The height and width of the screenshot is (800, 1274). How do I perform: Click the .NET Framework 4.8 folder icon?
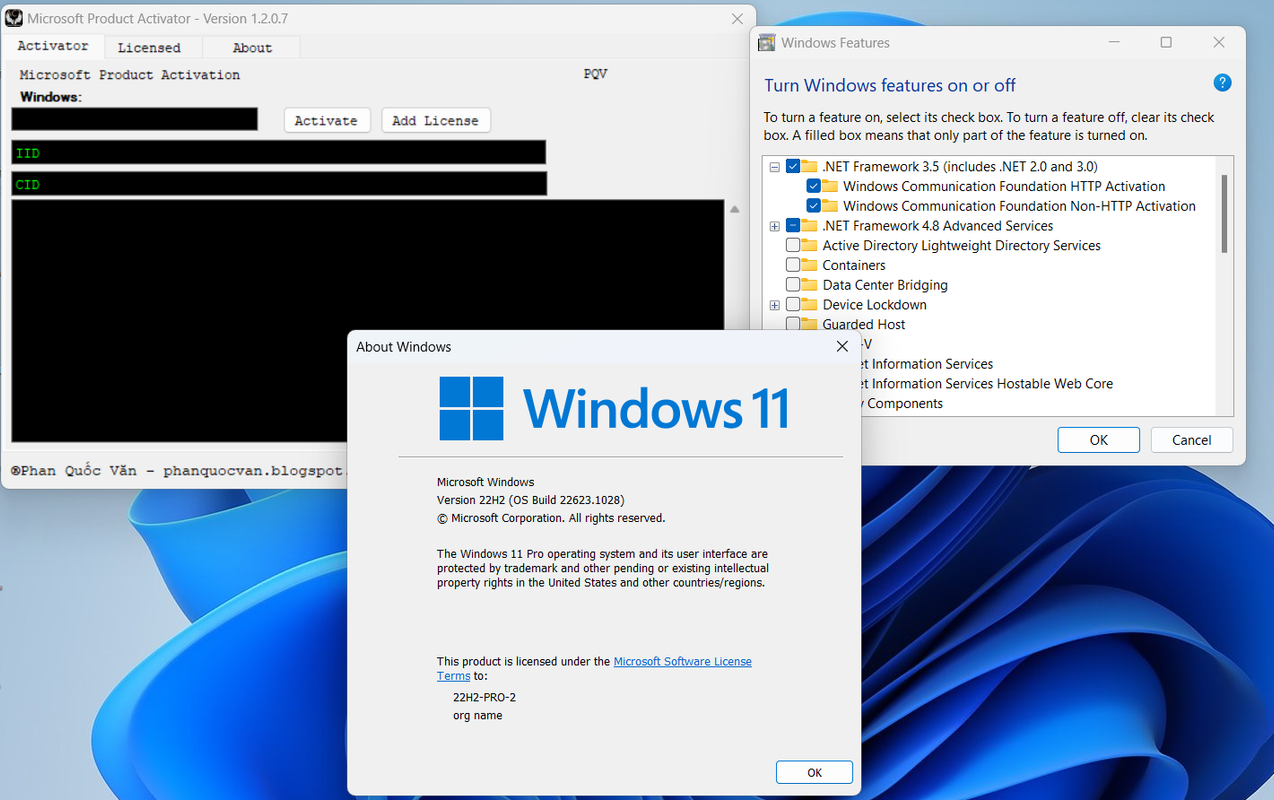pos(810,226)
